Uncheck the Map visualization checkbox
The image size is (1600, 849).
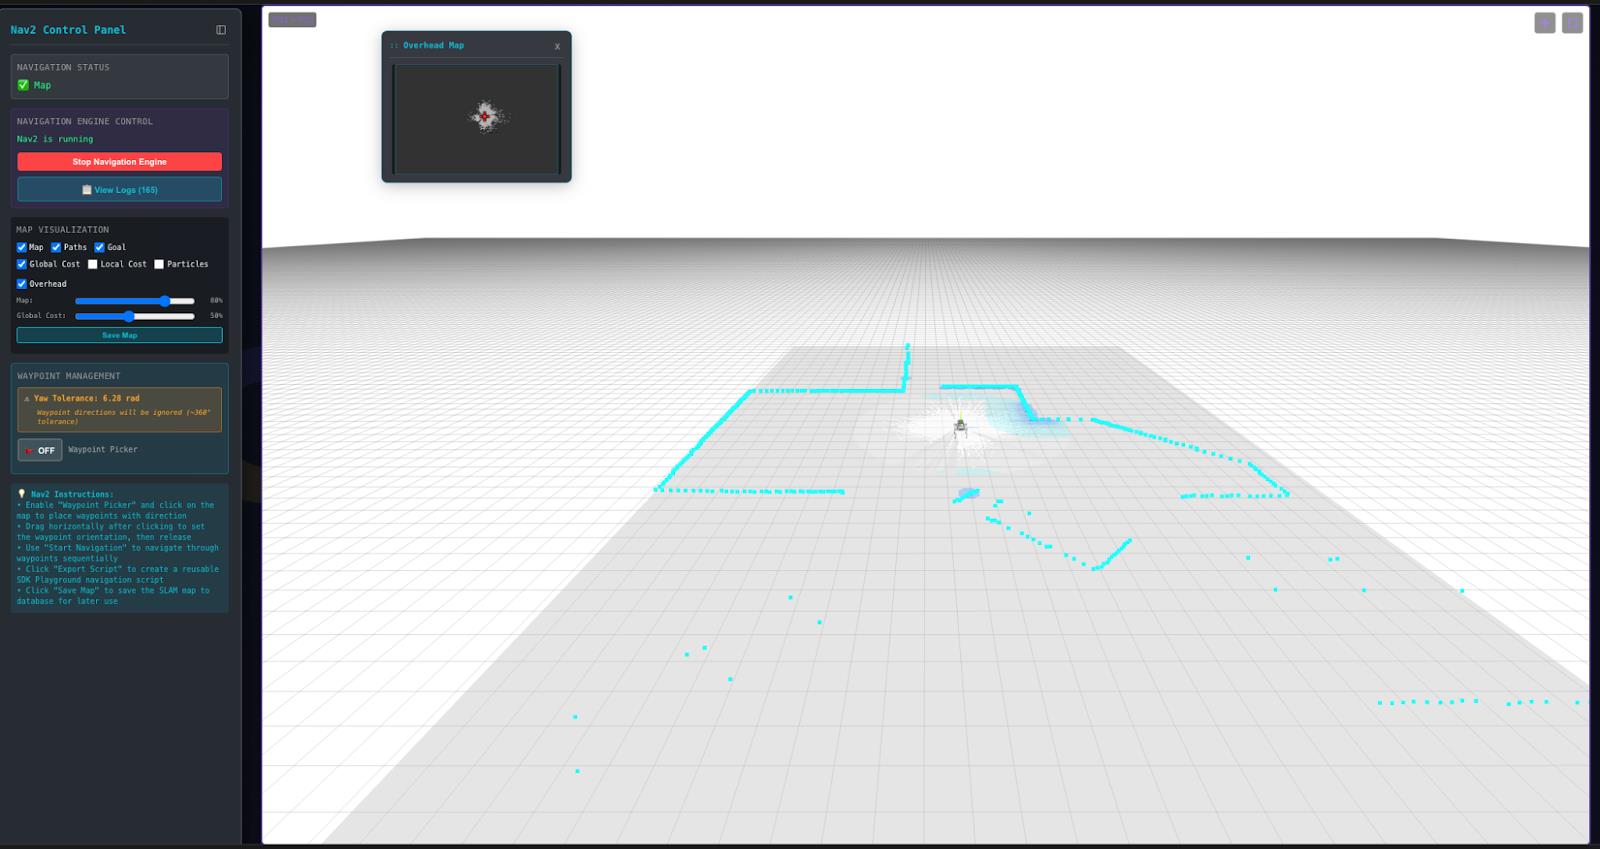point(22,247)
